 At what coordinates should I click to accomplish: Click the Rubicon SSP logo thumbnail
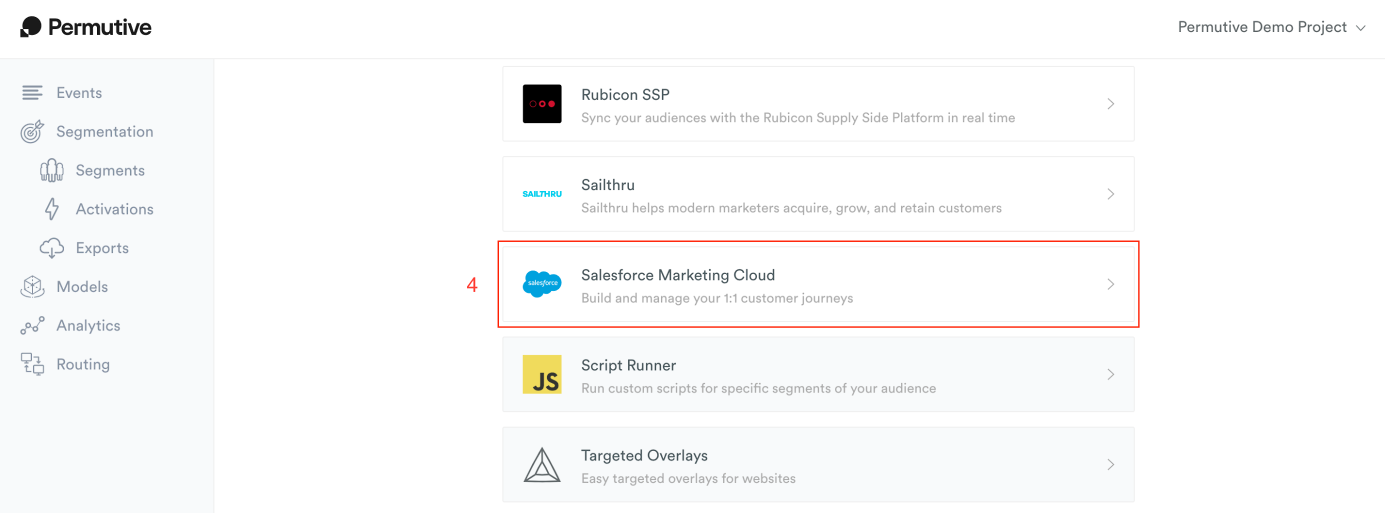click(x=542, y=104)
